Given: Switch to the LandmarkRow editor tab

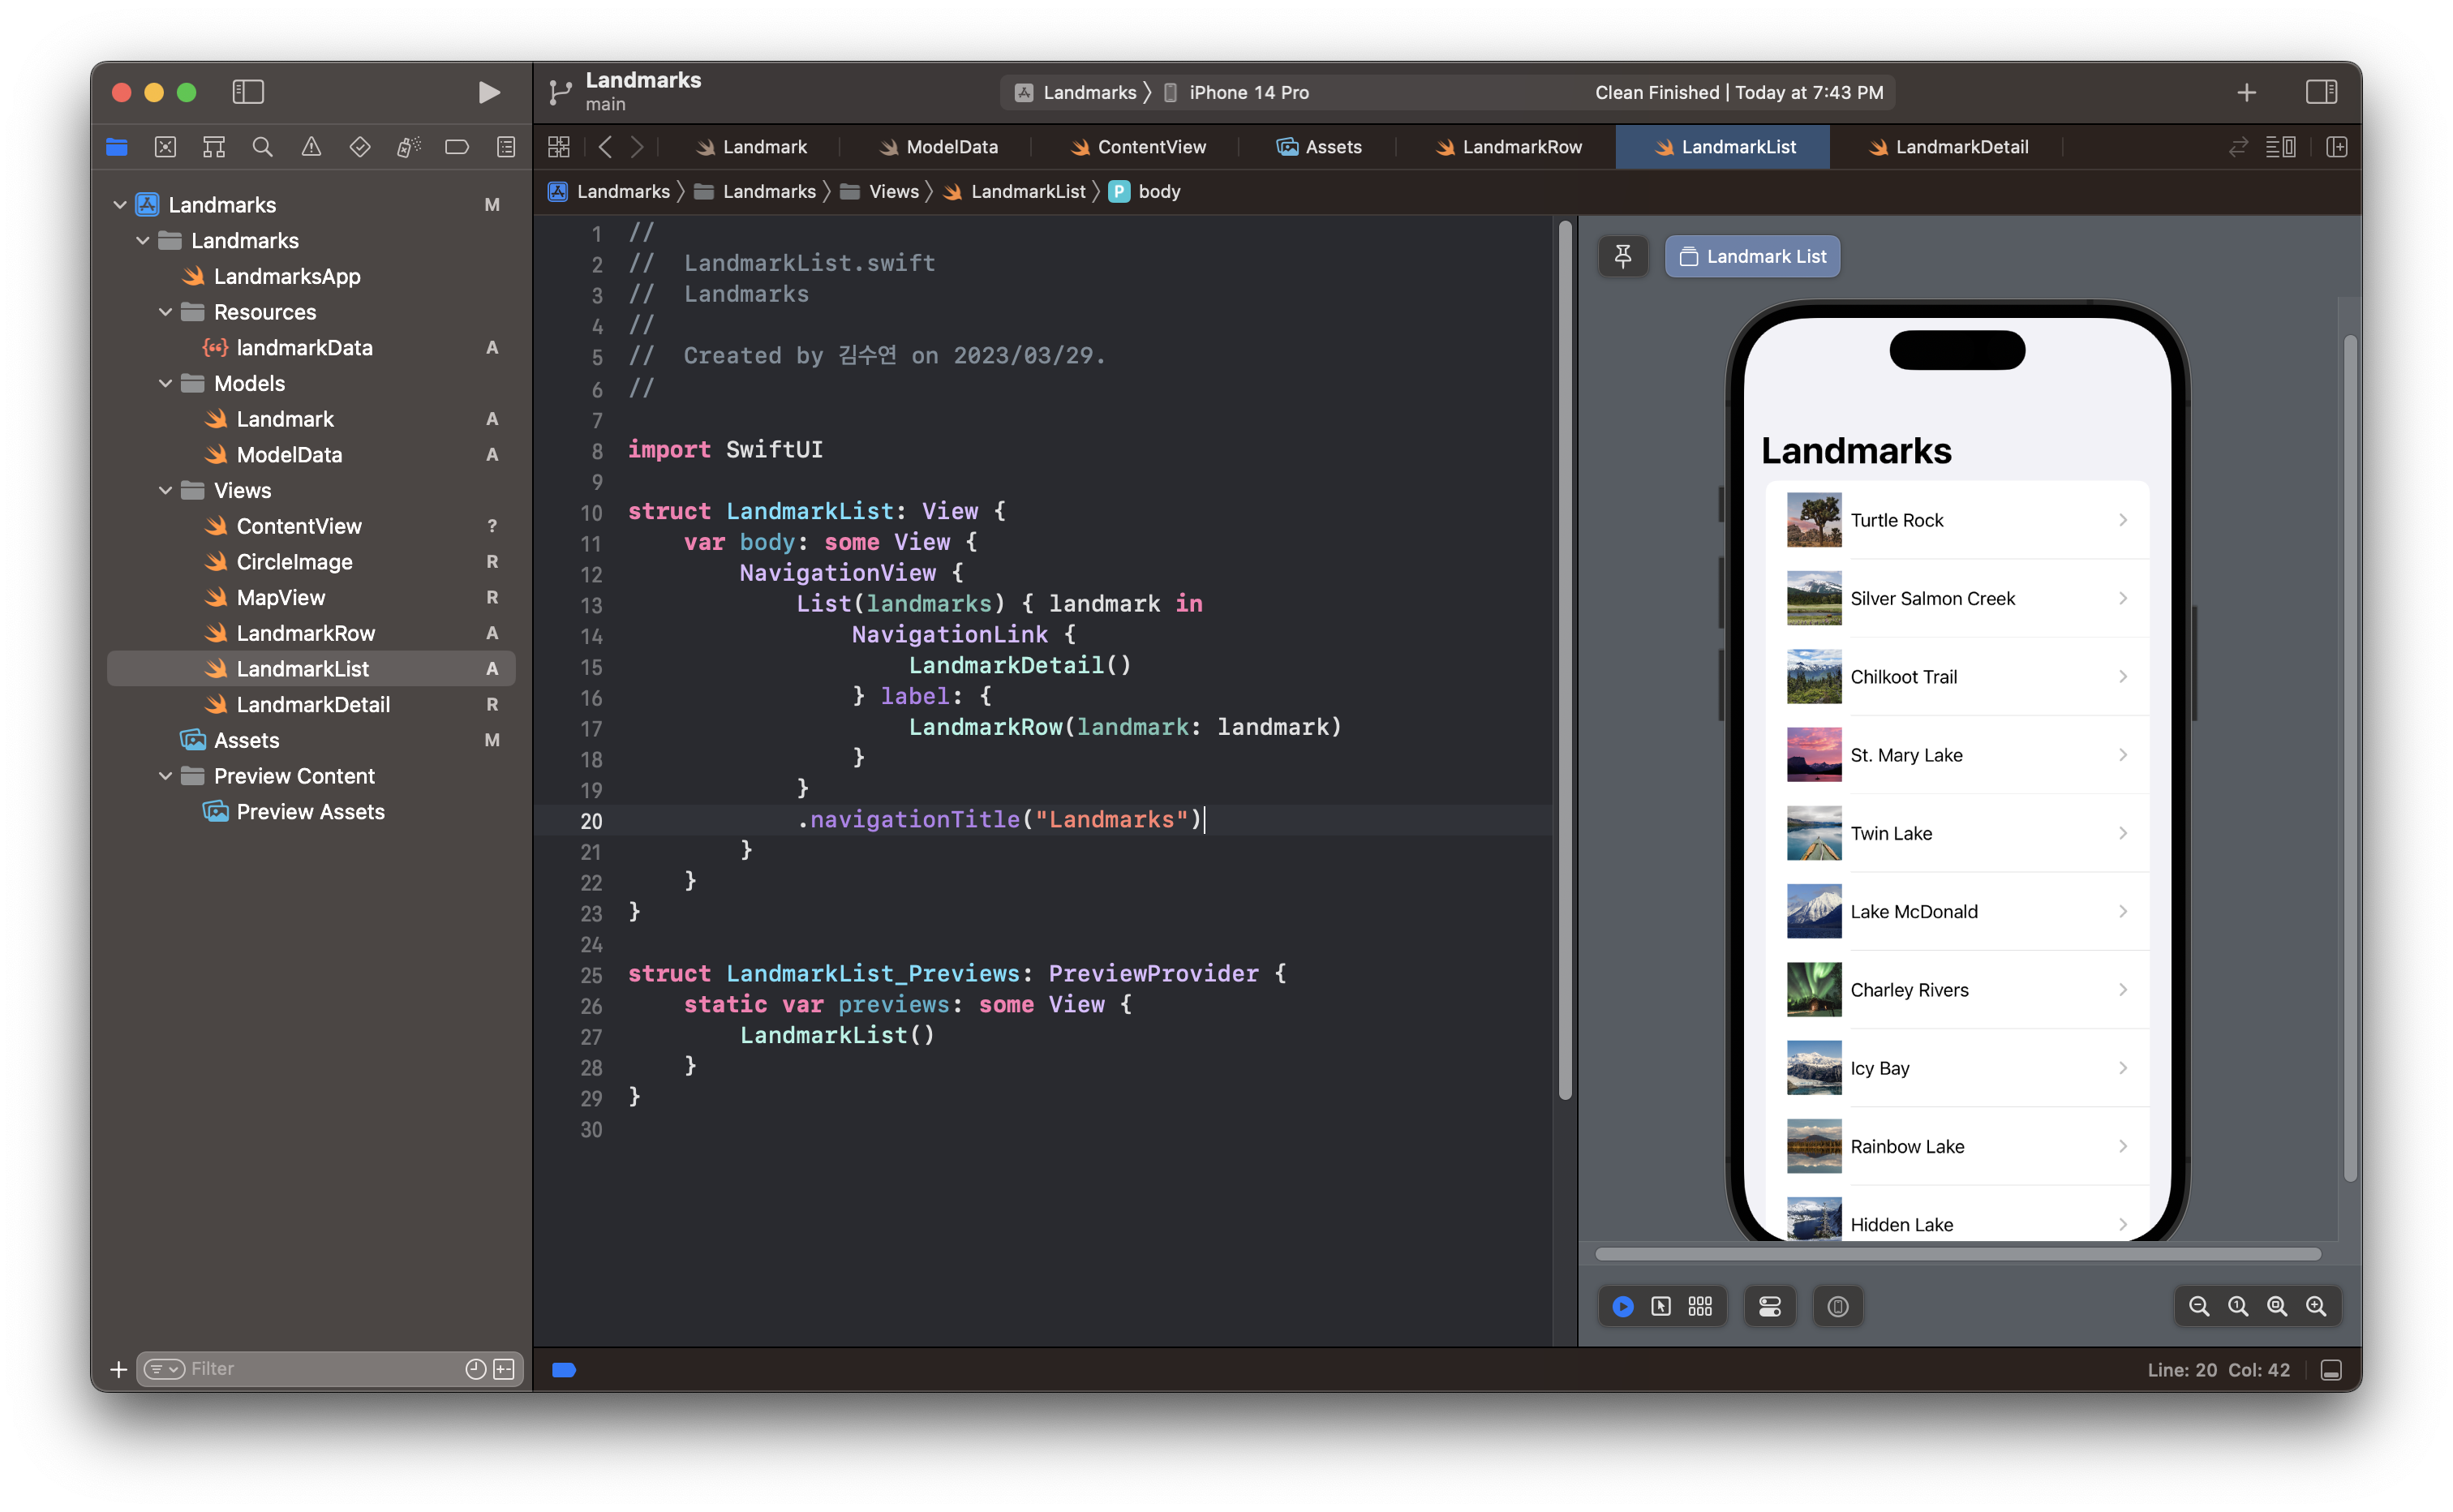Looking at the screenshot, I should click(x=1509, y=147).
